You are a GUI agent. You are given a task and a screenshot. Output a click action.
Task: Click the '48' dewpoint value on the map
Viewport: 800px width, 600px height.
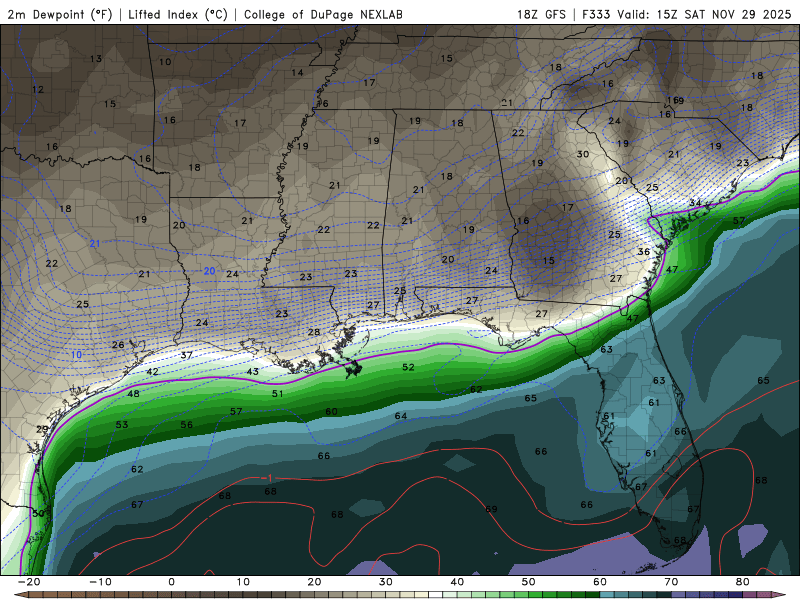pos(133,393)
